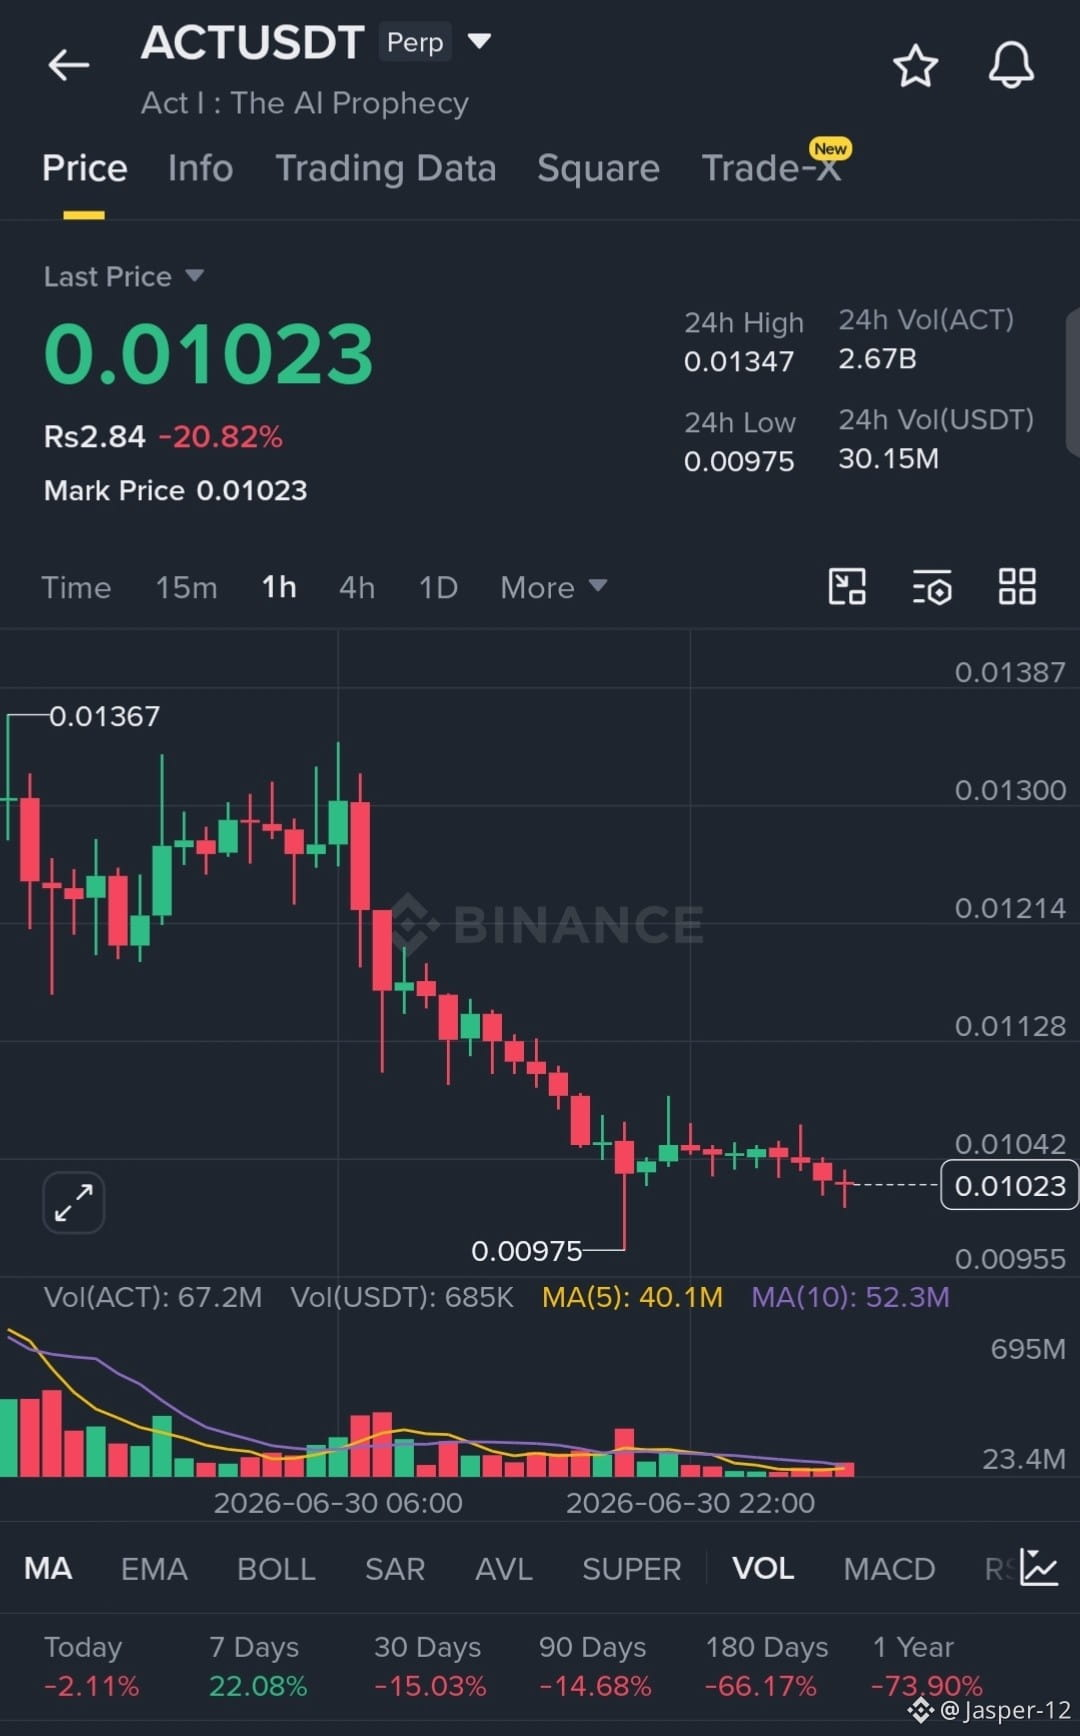Tap the 180 Days -66.17% performance
The width and height of the screenshot is (1080, 1736).
coord(766,1666)
